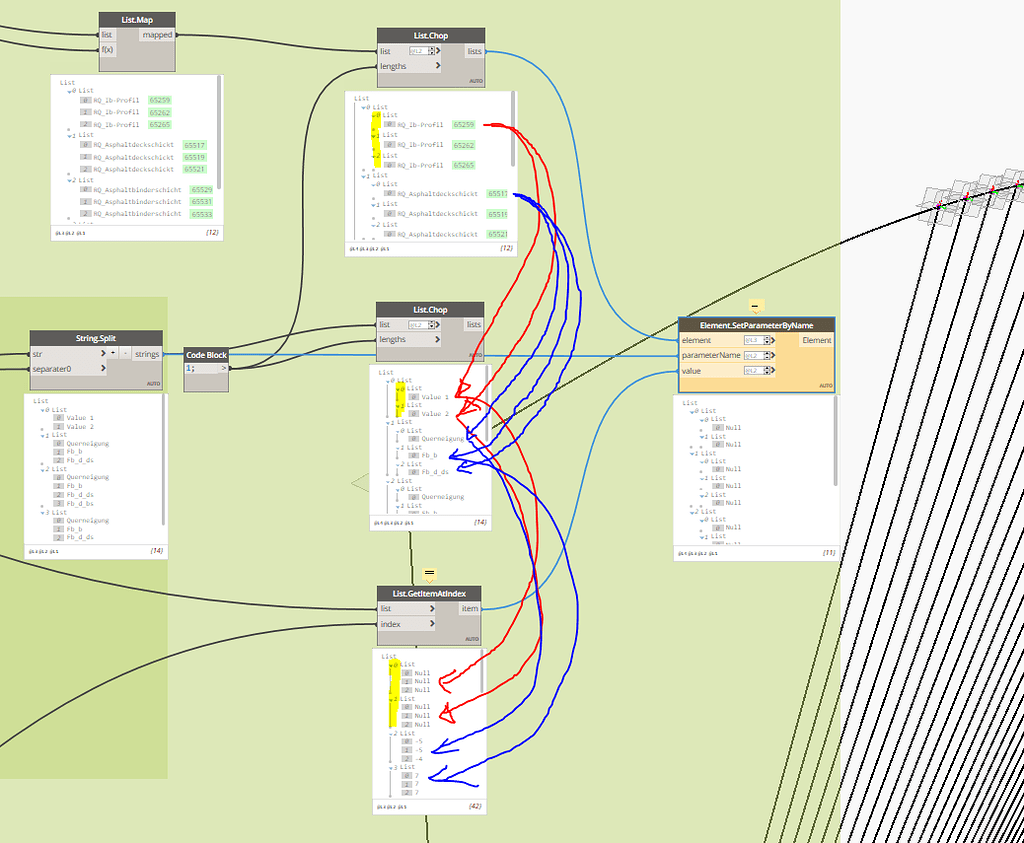Screen dimensions: 1024x843
Task: Click AUTO lacing on the List.GetItemAtIndex node
Action: click(x=472, y=638)
